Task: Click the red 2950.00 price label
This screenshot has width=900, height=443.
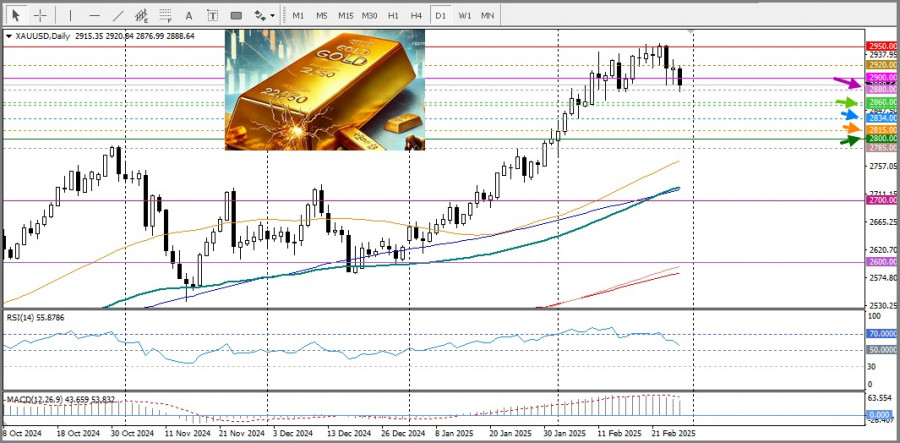Action: click(881, 46)
